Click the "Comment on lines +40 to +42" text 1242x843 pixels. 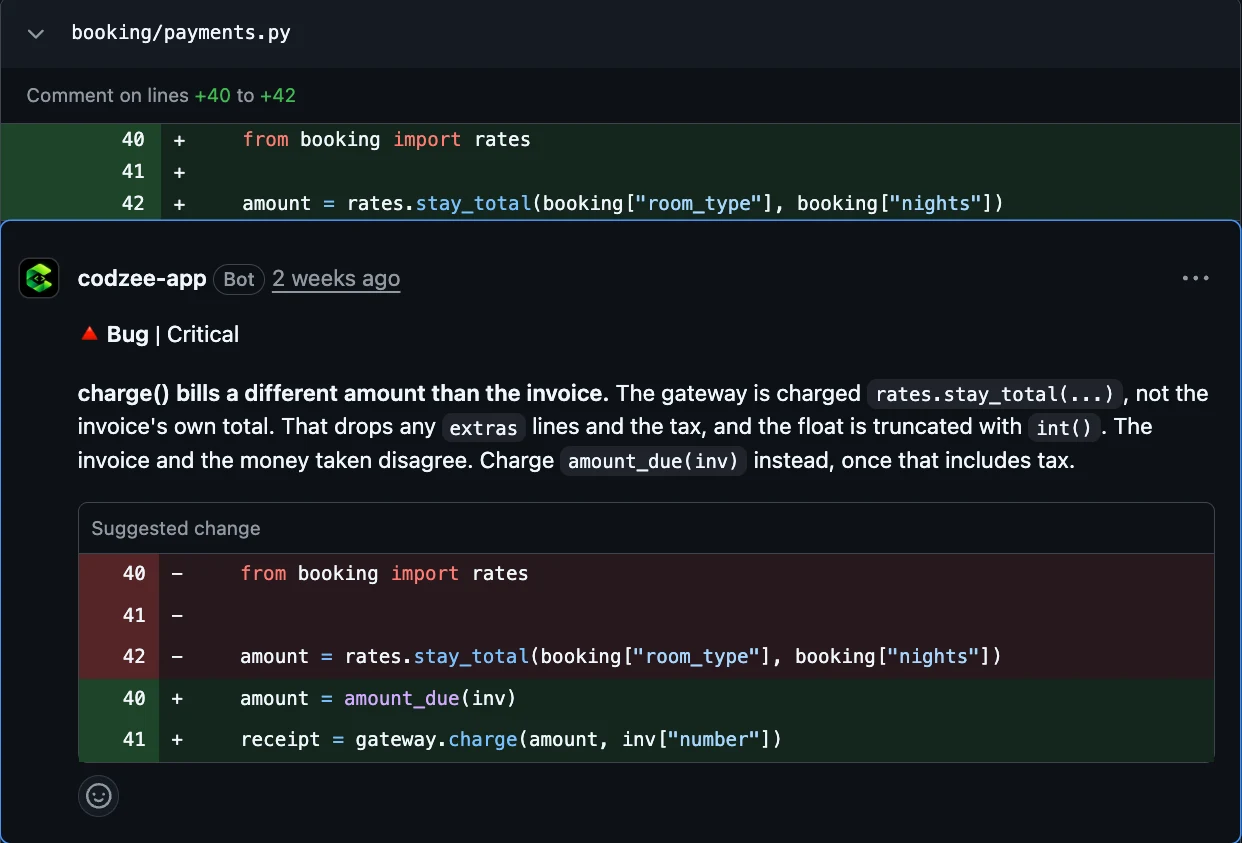point(161,96)
